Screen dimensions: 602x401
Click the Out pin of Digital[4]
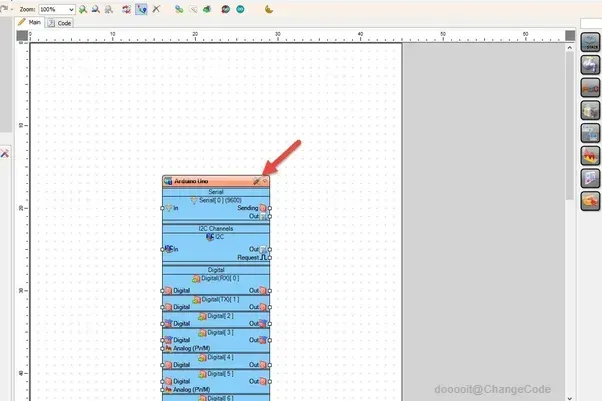coord(270,365)
